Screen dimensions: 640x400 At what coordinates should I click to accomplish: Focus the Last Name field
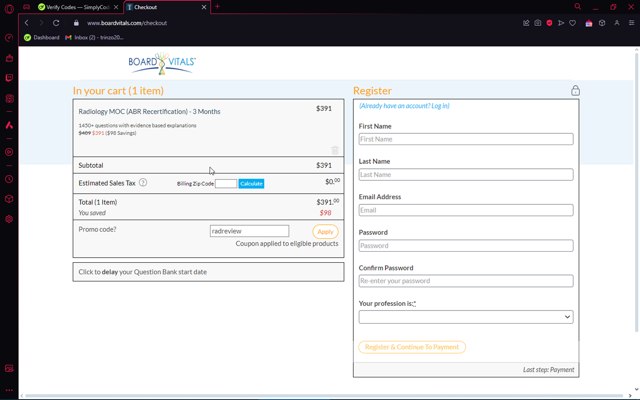tap(466, 175)
